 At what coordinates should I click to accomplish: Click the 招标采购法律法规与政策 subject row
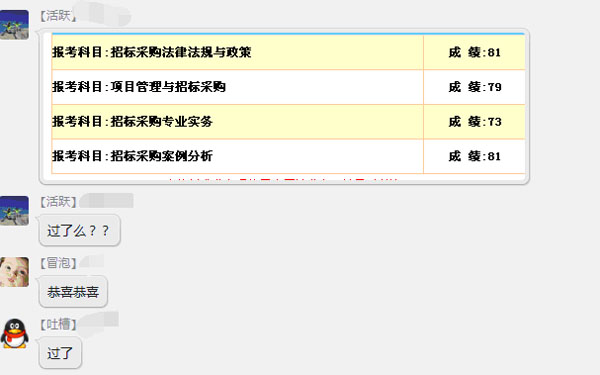point(238,52)
